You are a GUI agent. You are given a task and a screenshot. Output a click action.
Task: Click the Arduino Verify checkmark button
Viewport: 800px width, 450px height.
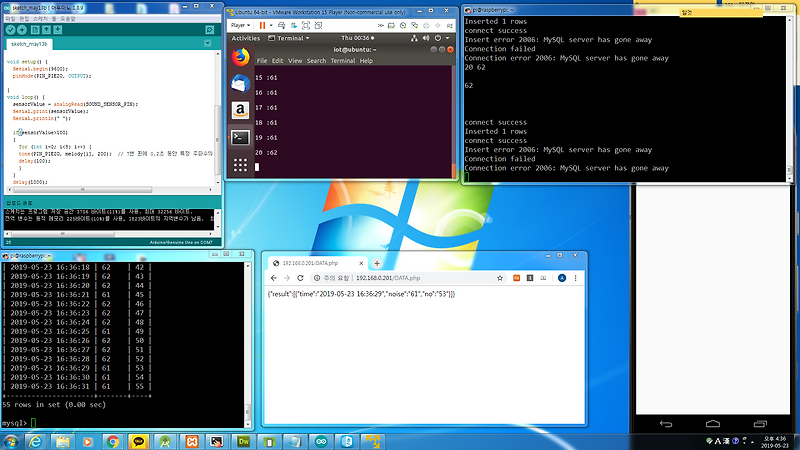point(10,30)
